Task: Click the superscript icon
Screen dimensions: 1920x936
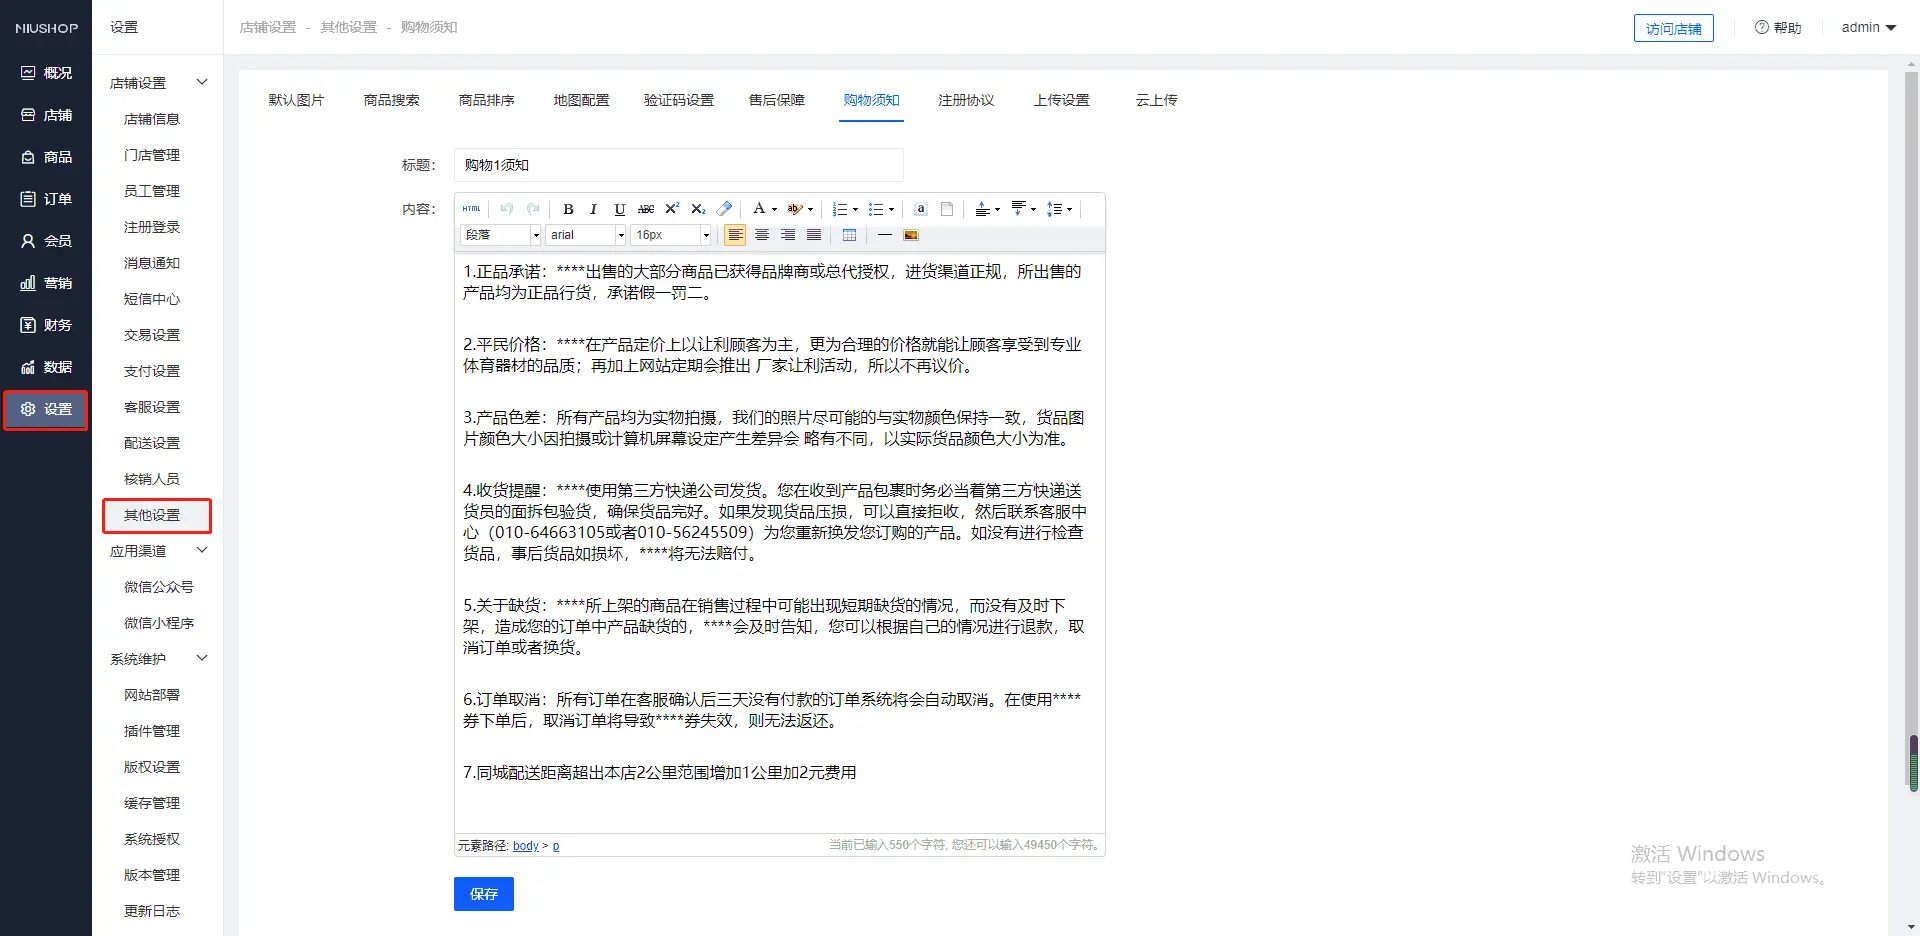Action: tap(672, 209)
